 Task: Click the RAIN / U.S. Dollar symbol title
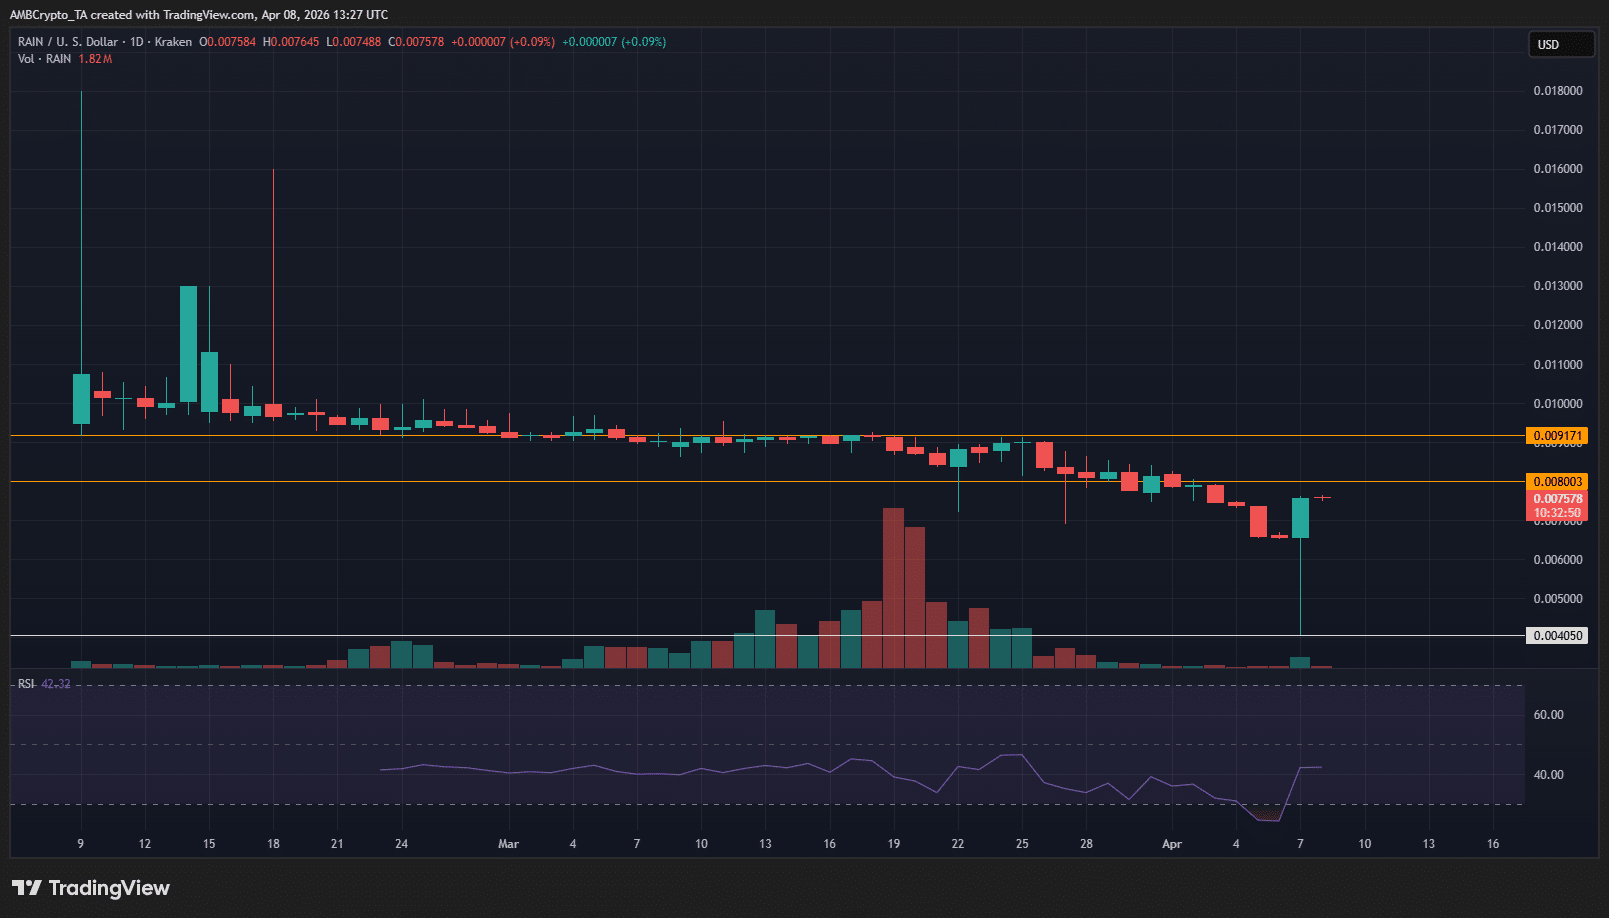[x=67, y=42]
